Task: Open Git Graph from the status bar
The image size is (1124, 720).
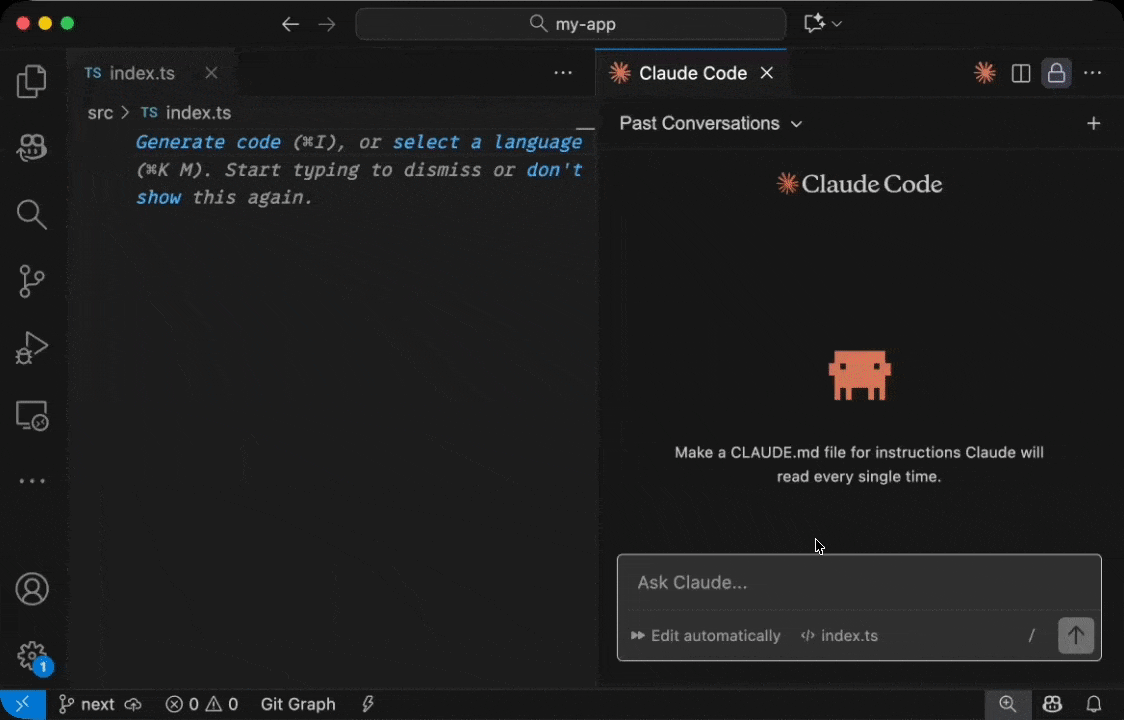Action: 298,704
